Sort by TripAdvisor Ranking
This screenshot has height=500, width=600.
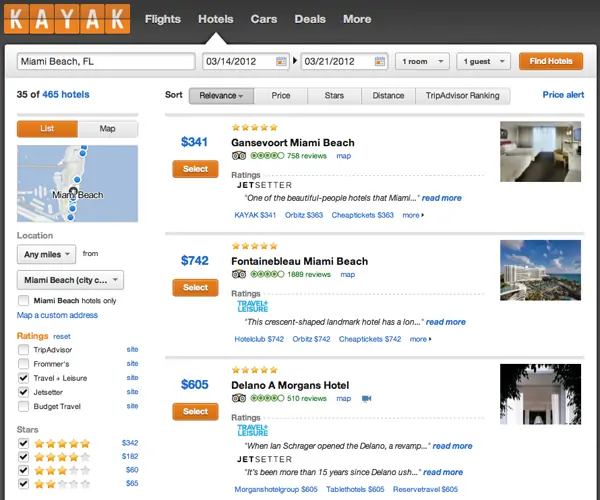coord(463,96)
